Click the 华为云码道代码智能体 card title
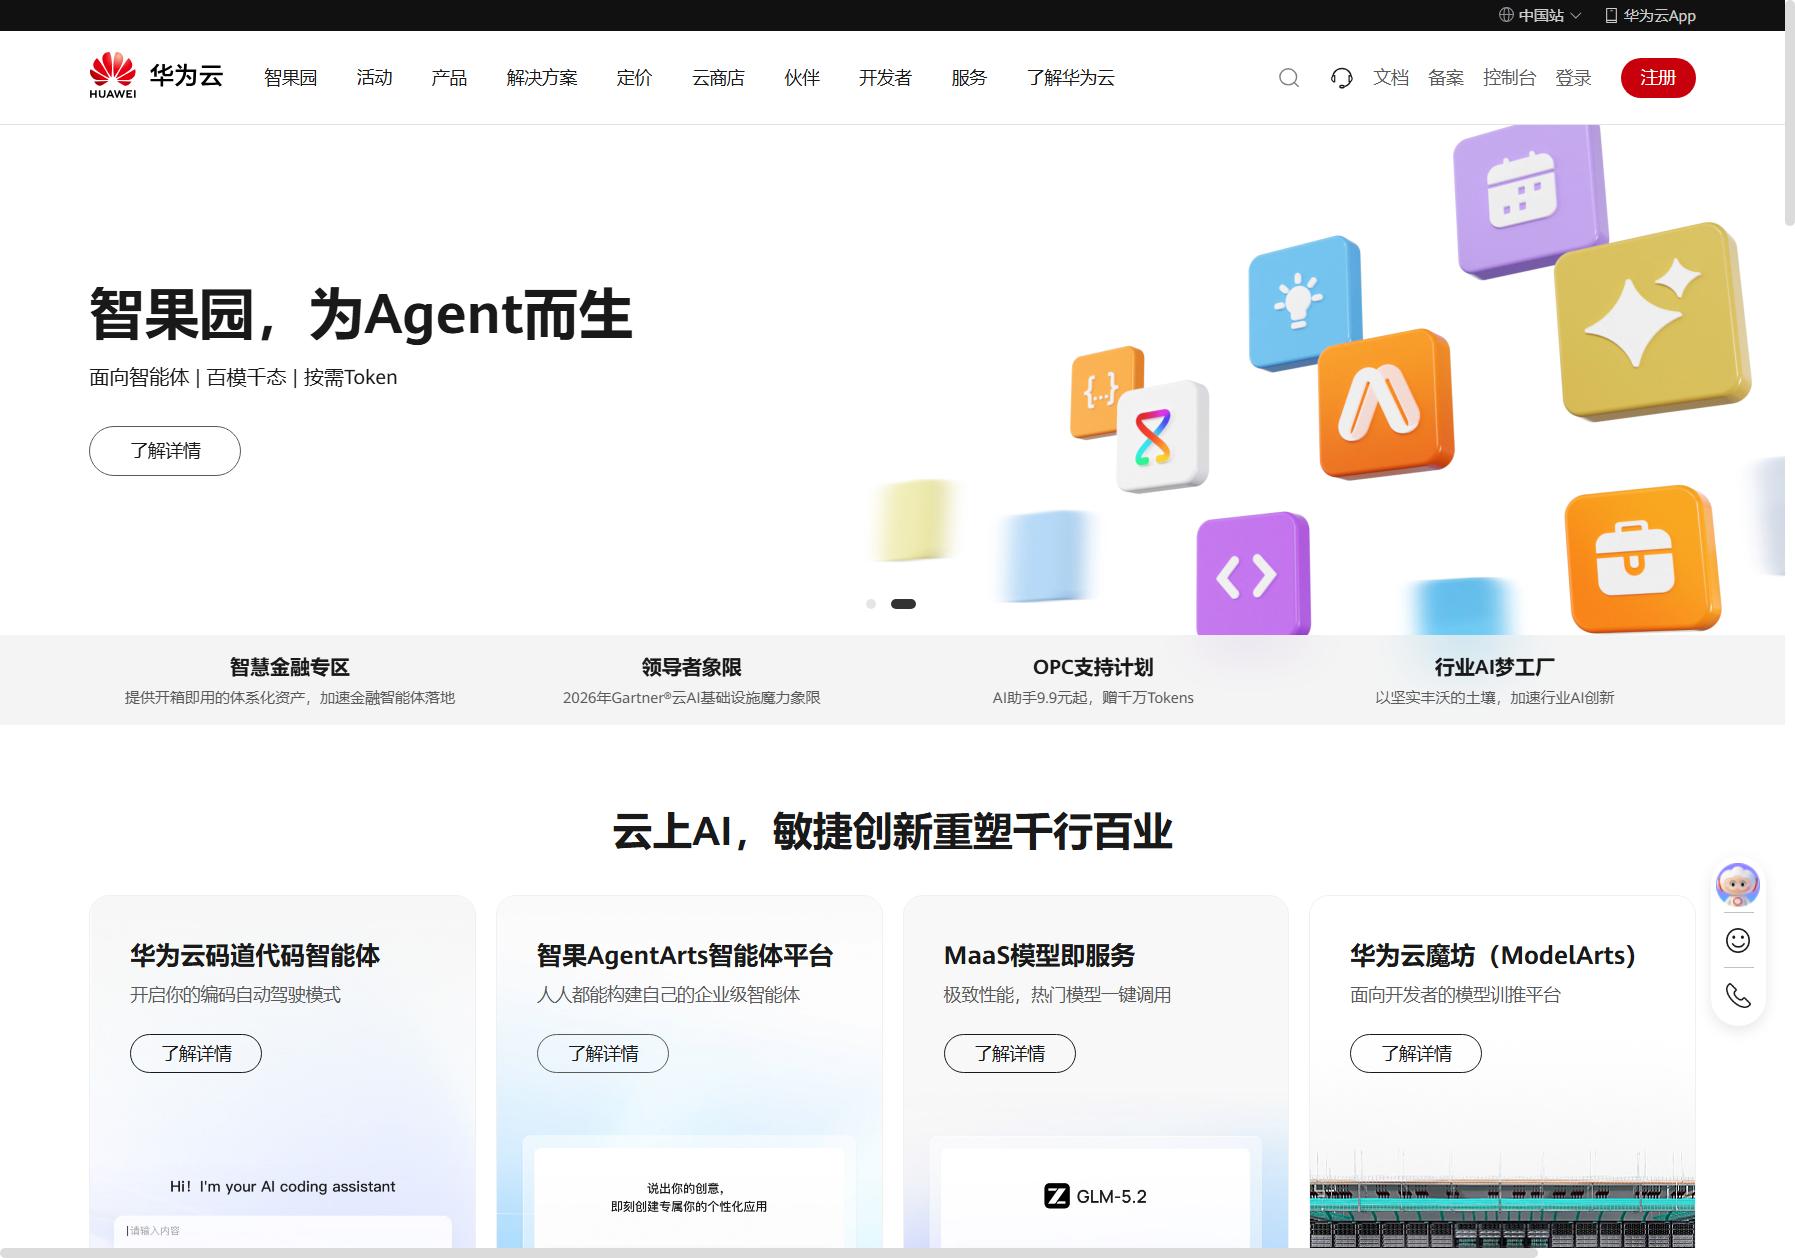 [x=255, y=956]
